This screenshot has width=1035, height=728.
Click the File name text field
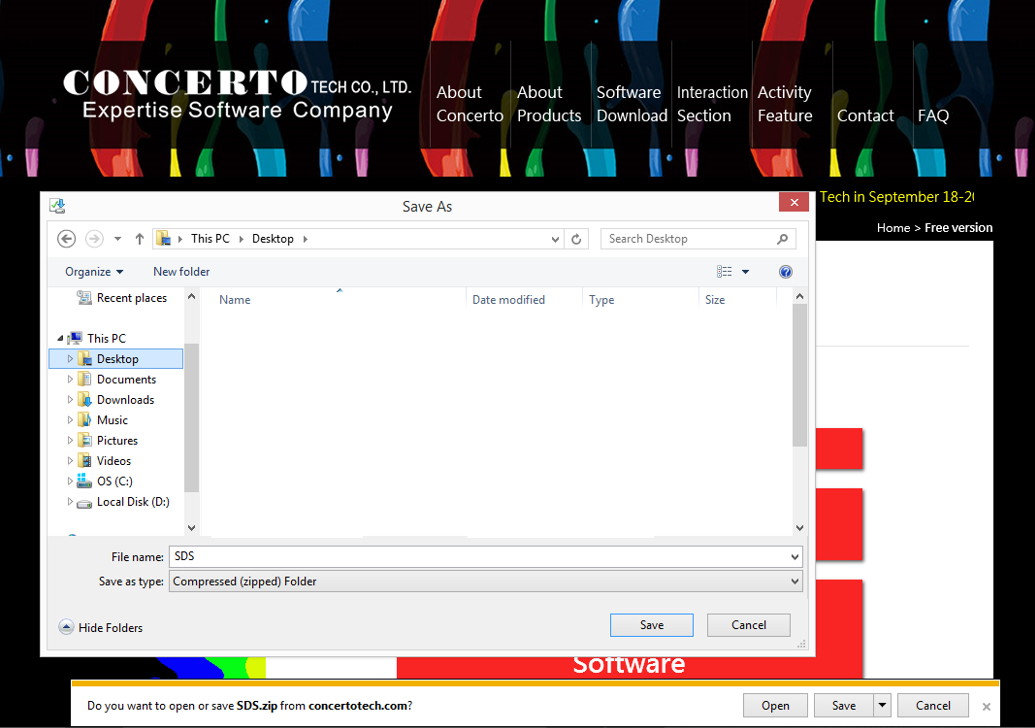tap(480, 556)
